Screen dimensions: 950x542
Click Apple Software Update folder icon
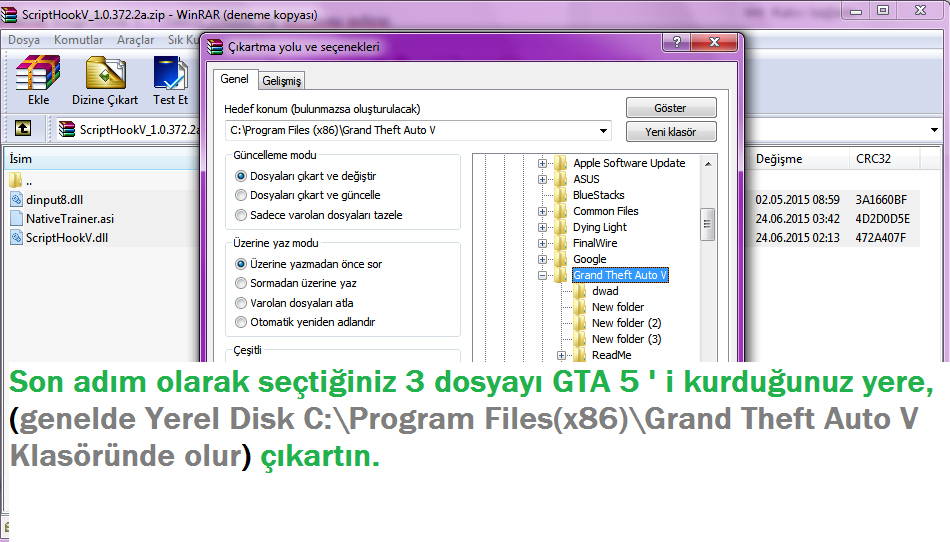pos(561,163)
